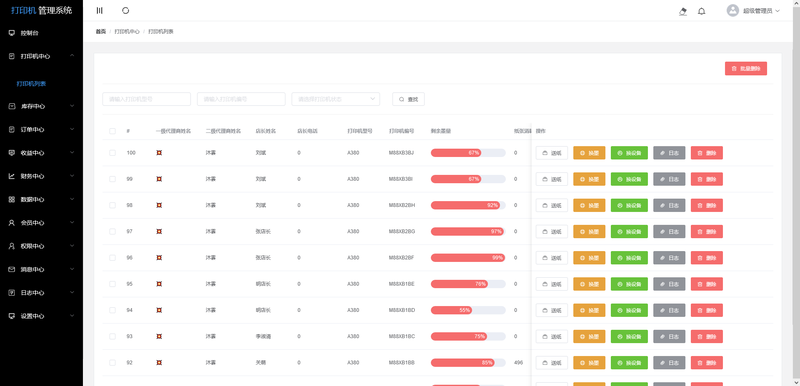Click the red batch delete button
800x386 pixels.
[745, 68]
